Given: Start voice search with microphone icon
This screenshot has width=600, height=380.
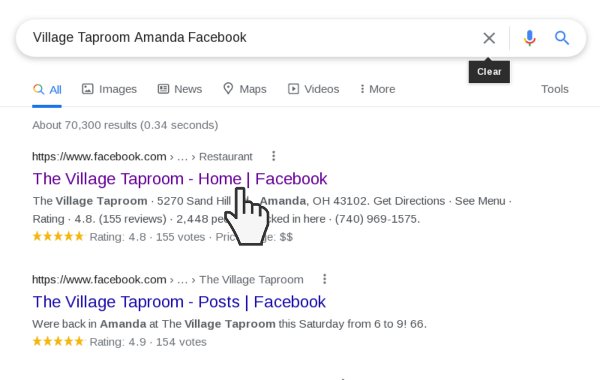Looking at the screenshot, I should point(530,38).
